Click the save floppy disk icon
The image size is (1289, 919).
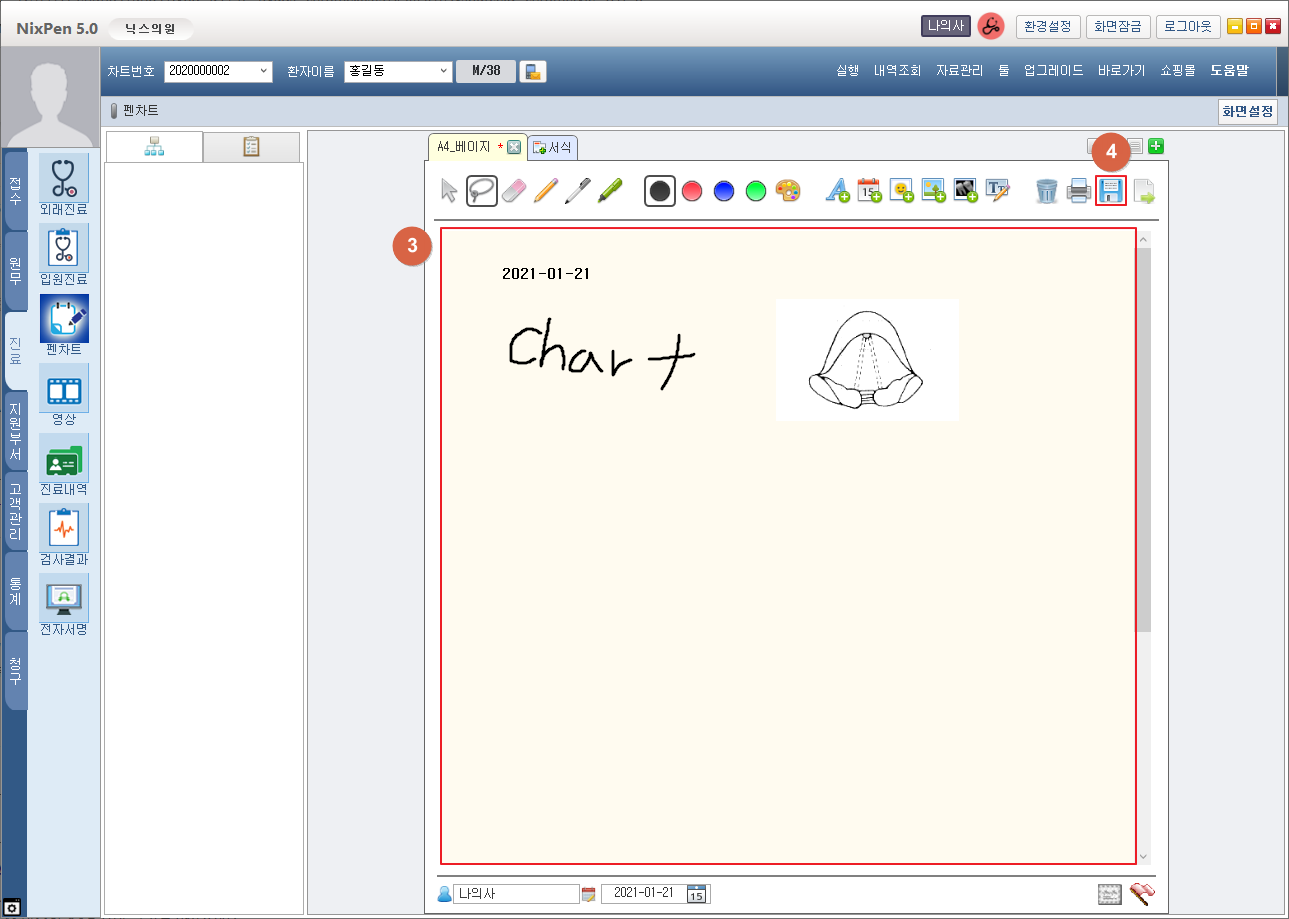coord(1111,190)
